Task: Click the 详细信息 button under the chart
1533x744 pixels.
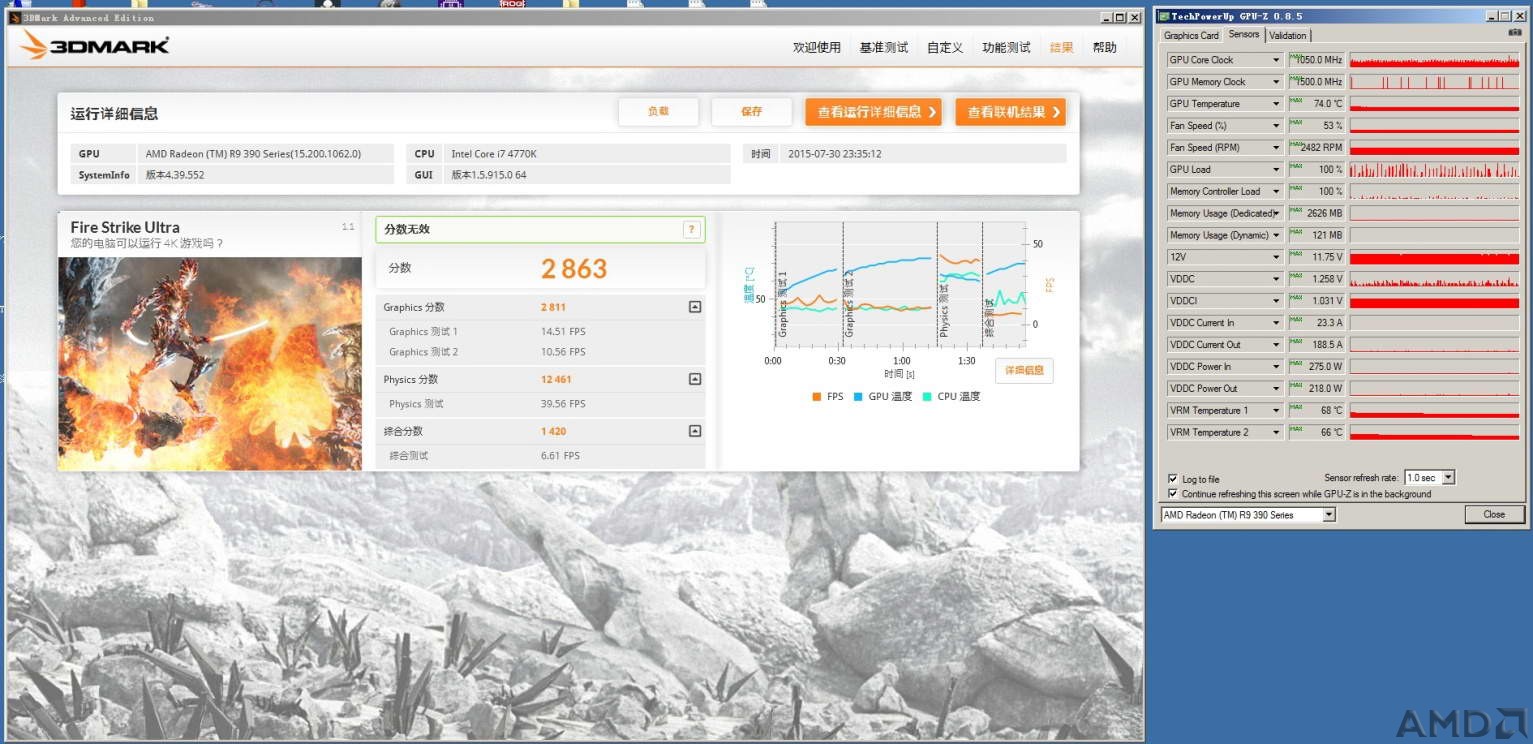Action: [1024, 371]
